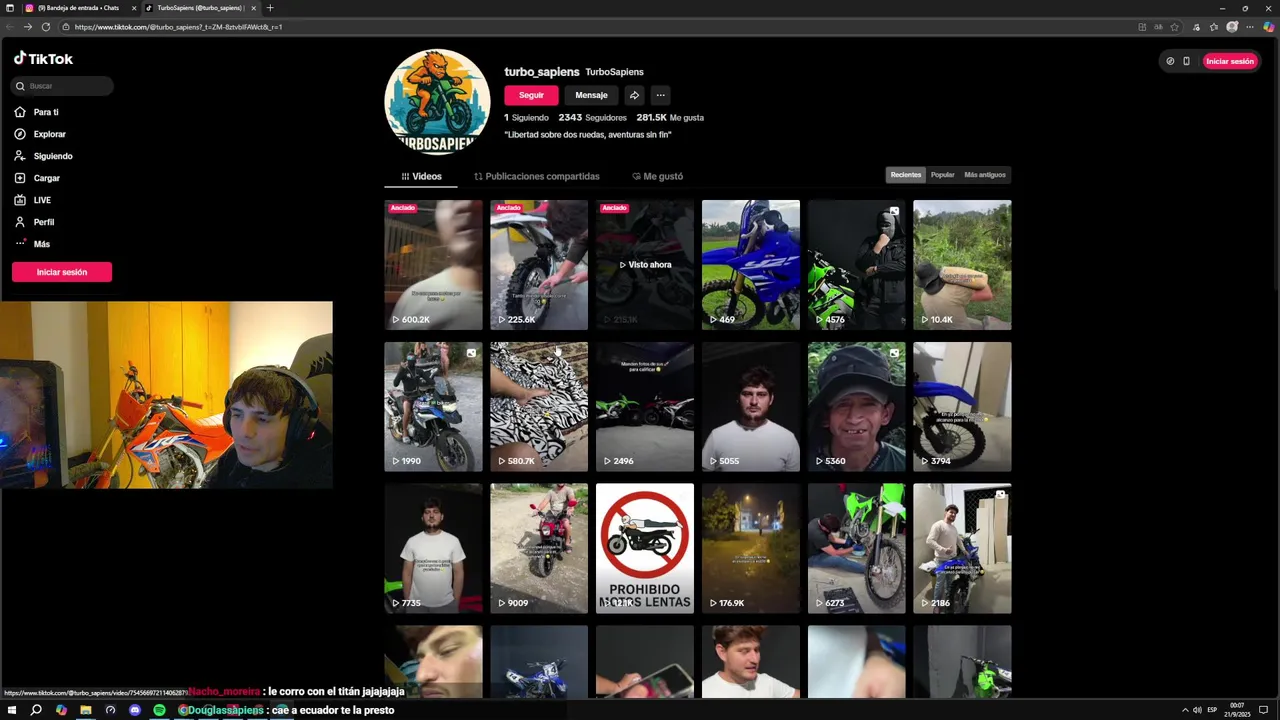Click the round icon left of phone icon
The width and height of the screenshot is (1280, 720).
[x=1170, y=61]
